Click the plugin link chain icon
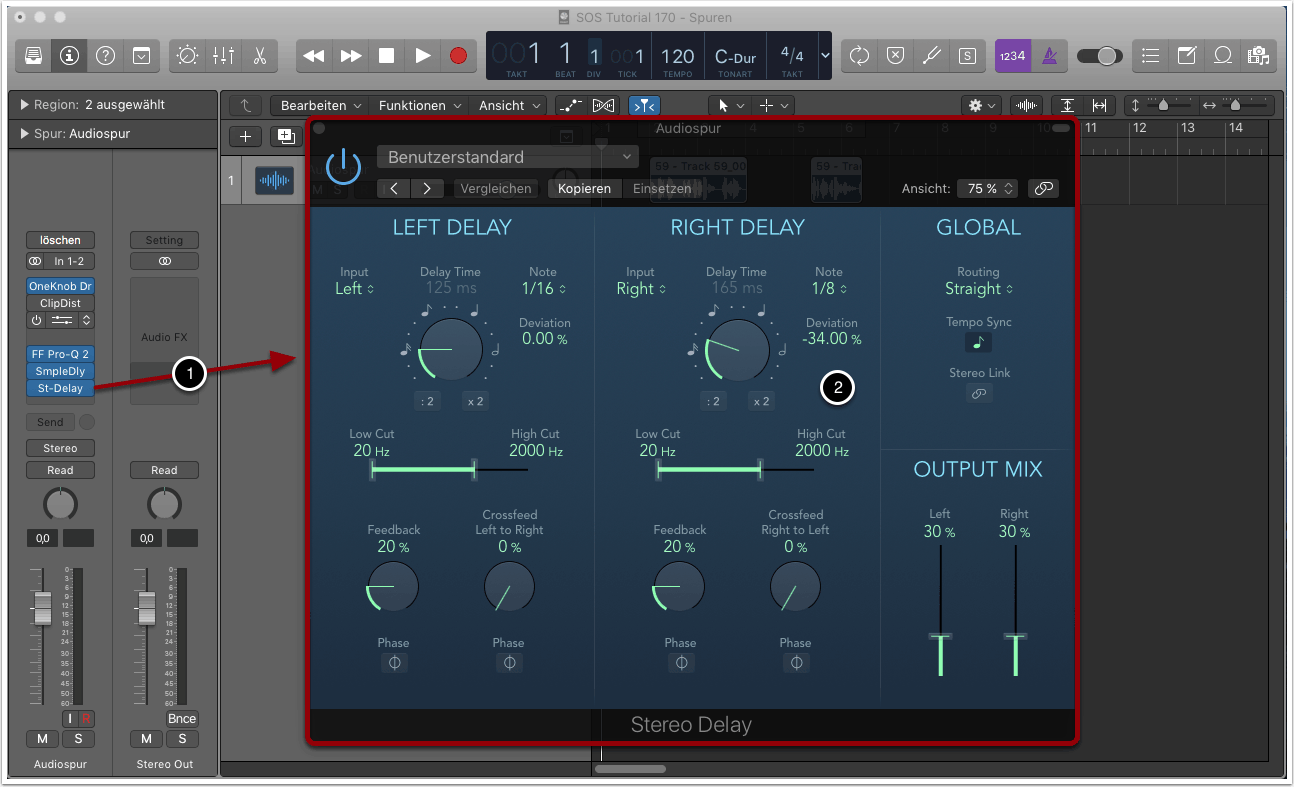 (x=1043, y=188)
